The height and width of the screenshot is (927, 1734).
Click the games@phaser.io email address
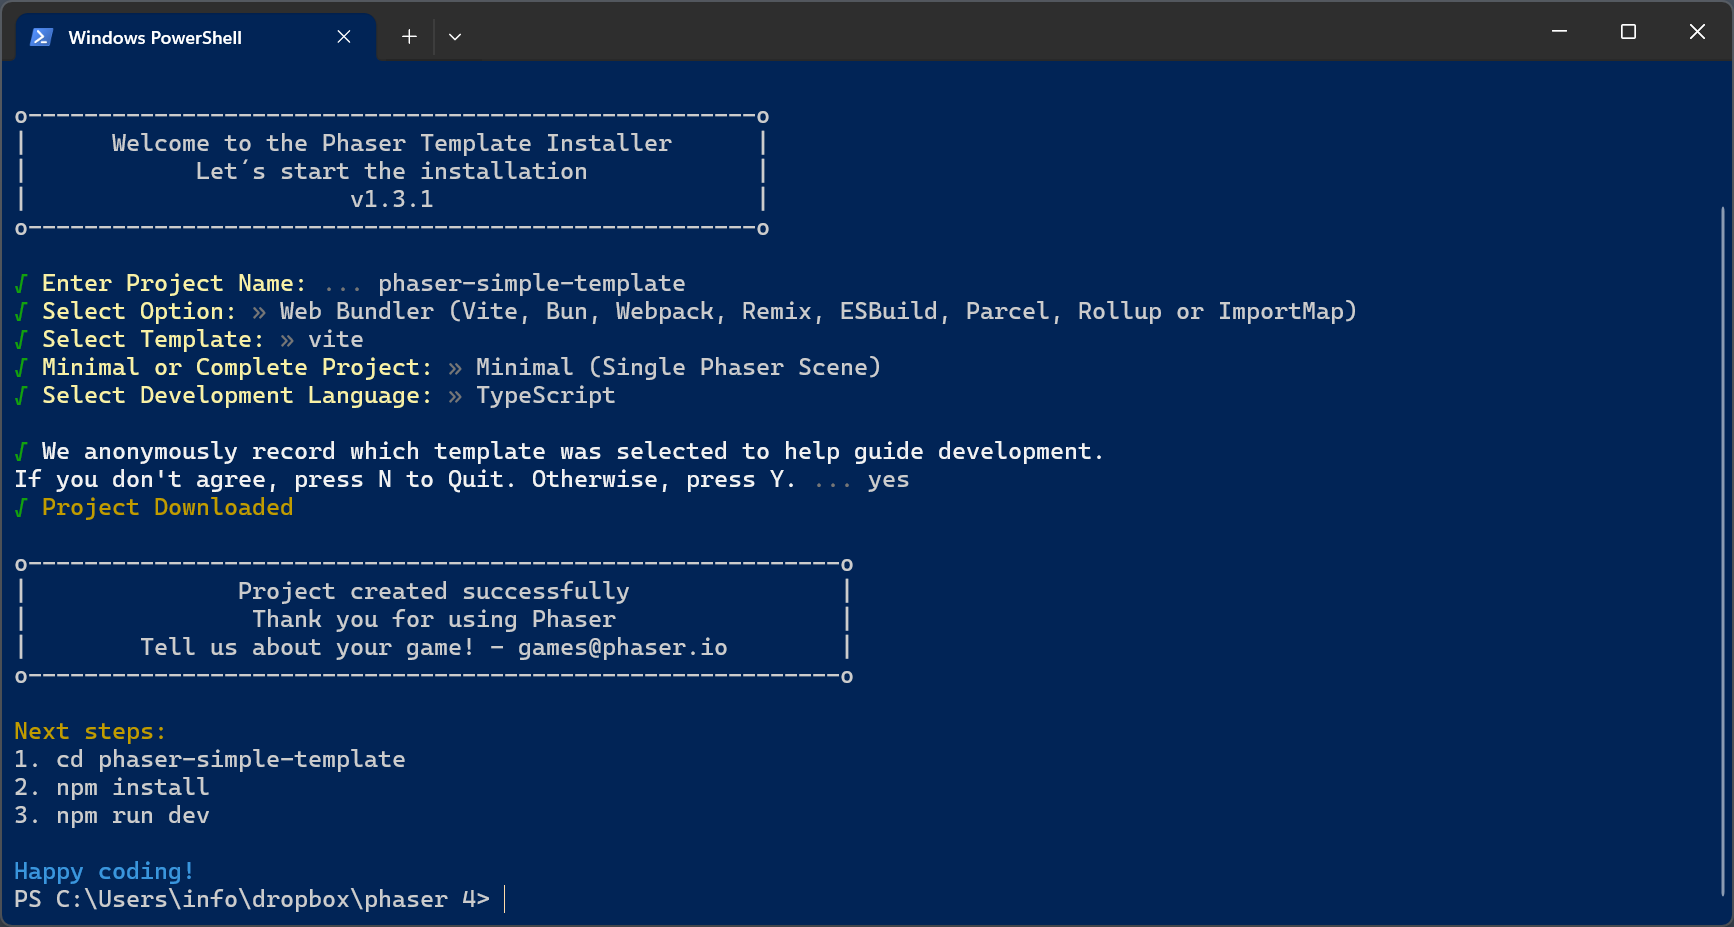tap(622, 648)
